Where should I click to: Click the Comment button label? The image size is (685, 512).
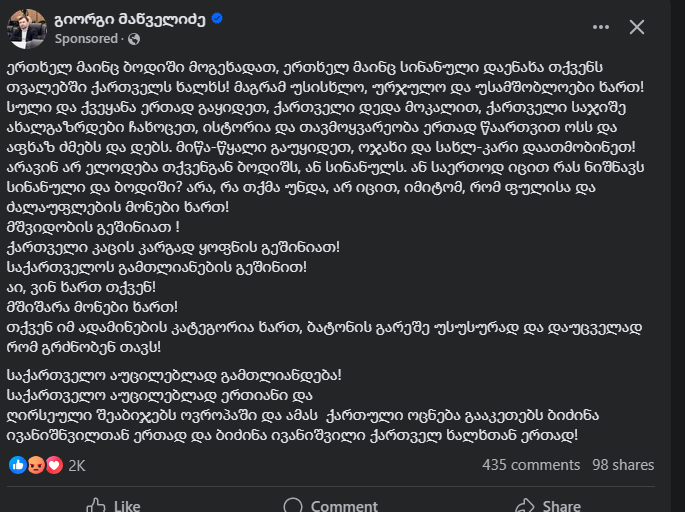[344, 506]
